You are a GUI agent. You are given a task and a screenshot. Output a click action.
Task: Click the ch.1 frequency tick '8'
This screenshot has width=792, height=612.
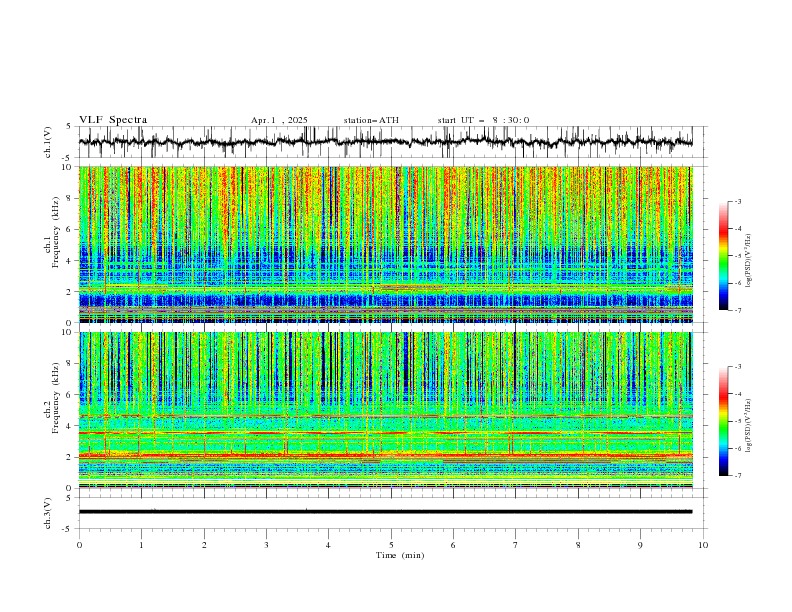pos(70,198)
